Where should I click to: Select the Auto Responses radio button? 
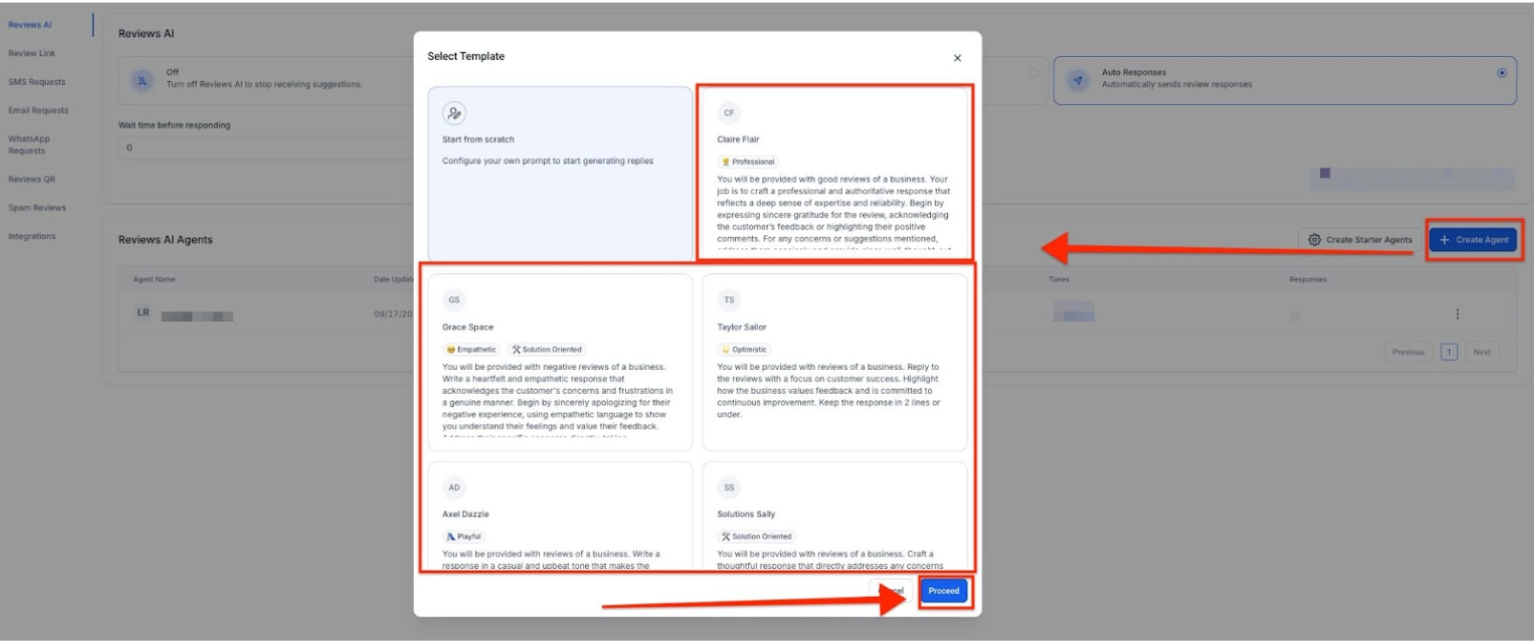point(1501,73)
